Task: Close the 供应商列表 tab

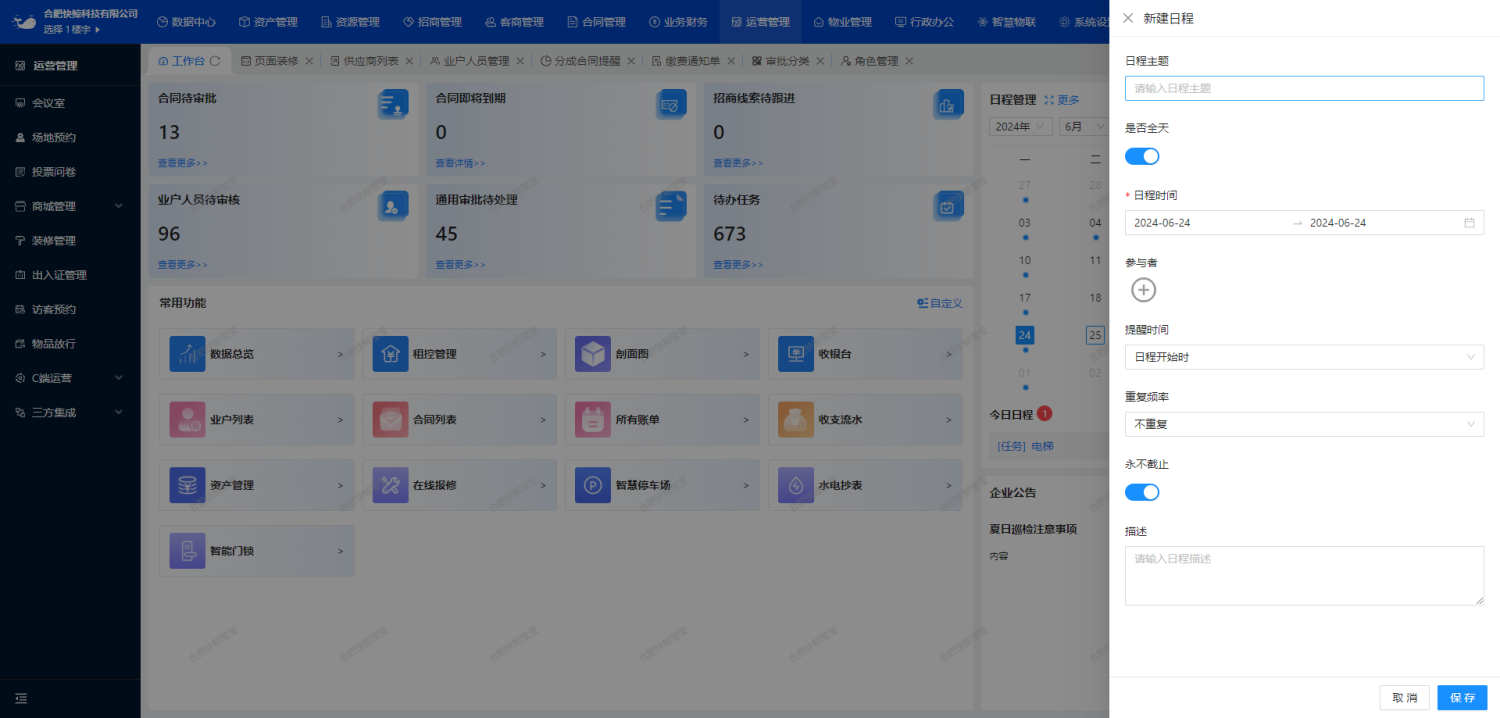Action: pos(408,61)
